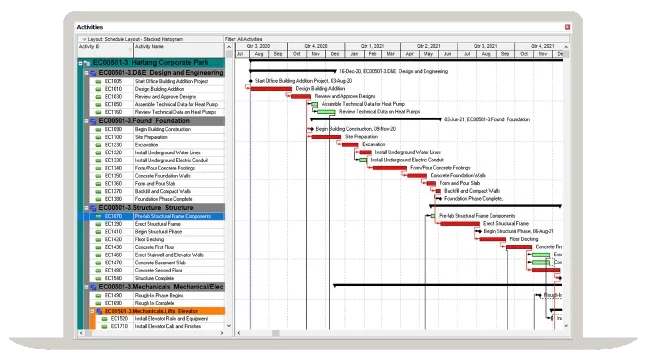Collapse the Design and Engineering WBS group
The width and height of the screenshot is (647, 361).
[86, 73]
